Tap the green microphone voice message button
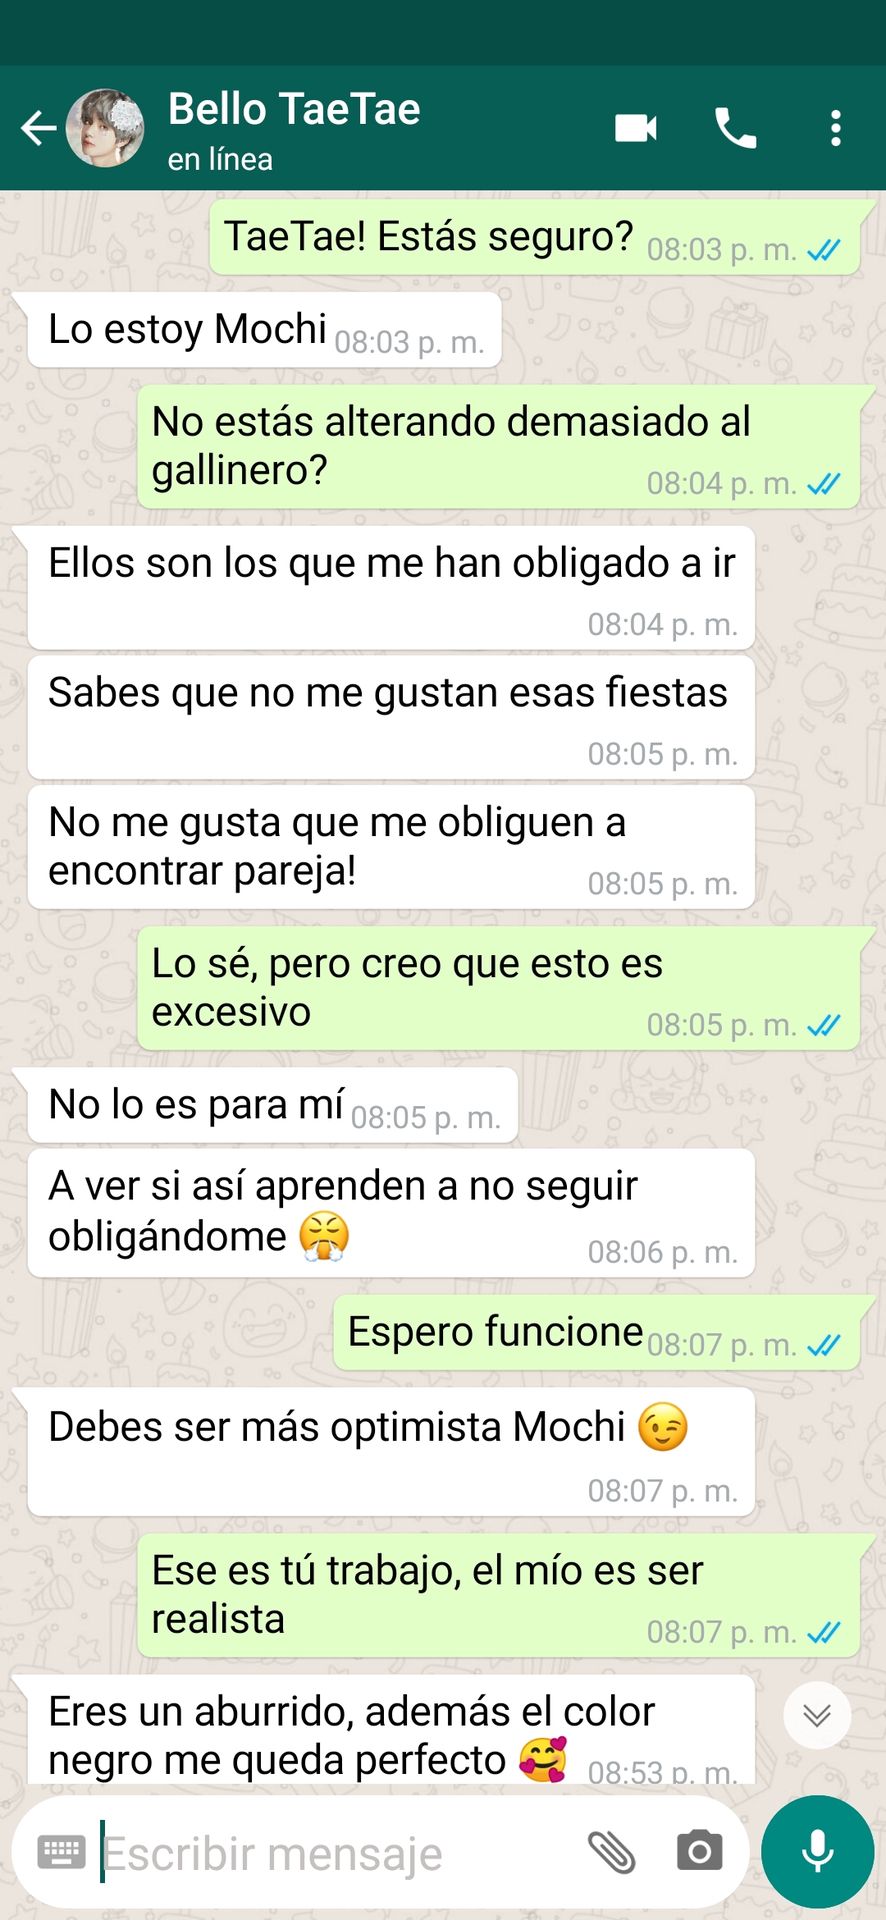 pyautogui.click(x=818, y=1851)
